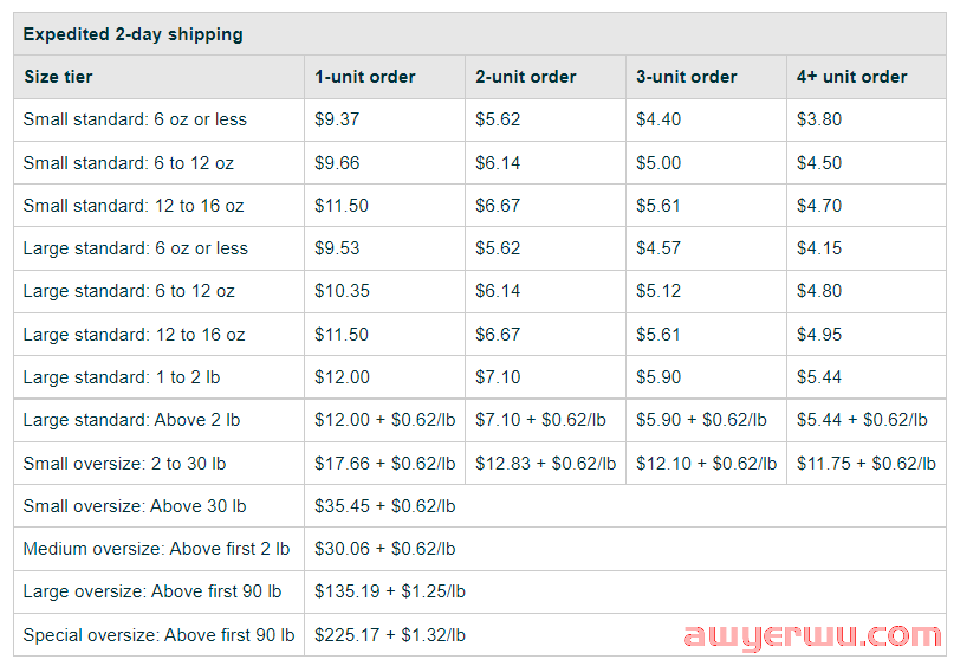
Task: Select the "Special oversize: Above first 90 lb" label
Action: [159, 634]
